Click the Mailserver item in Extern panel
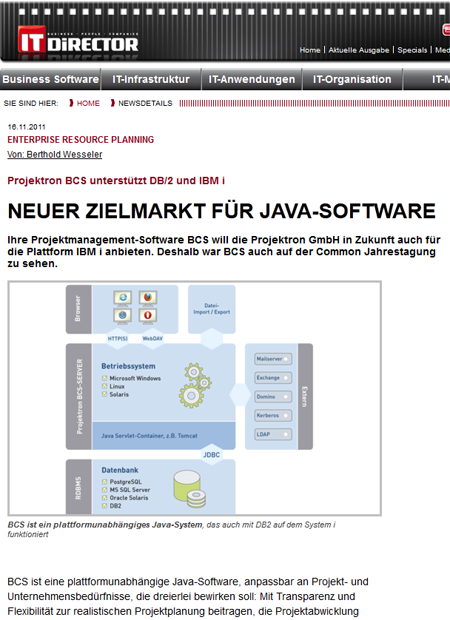The width and height of the screenshot is (450, 620). (273, 359)
